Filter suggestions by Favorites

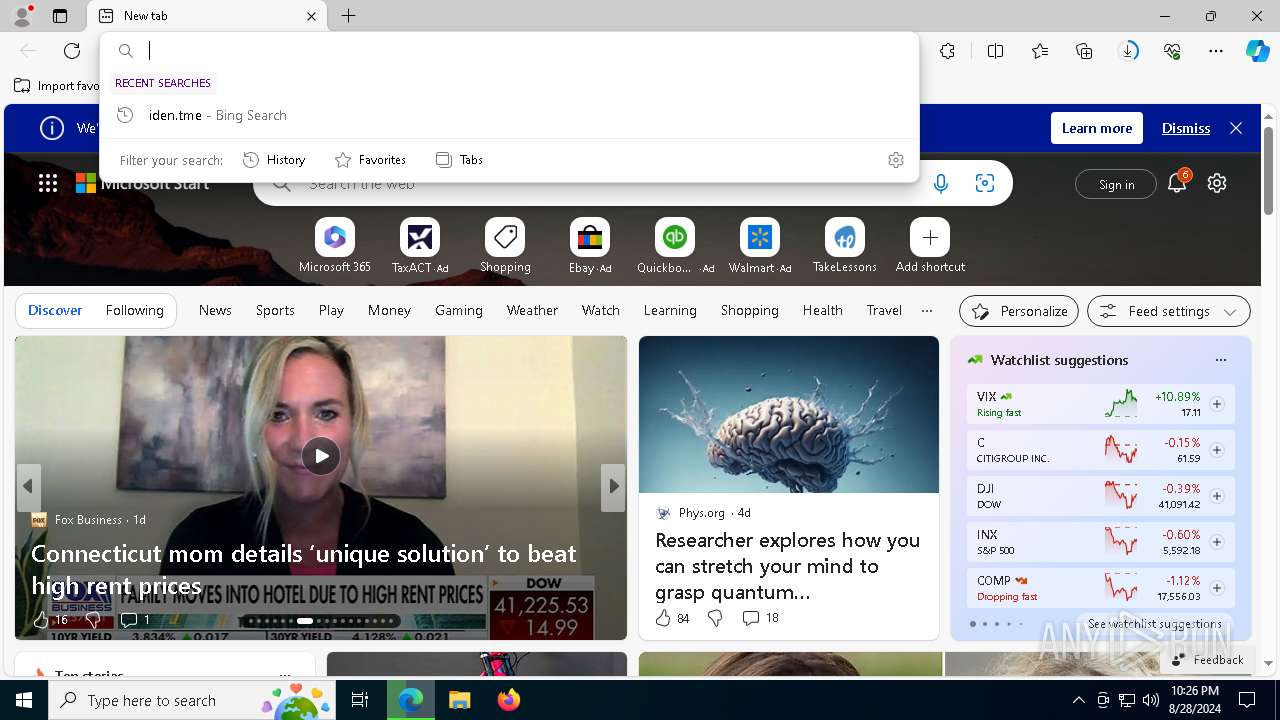pyautogui.click(x=370, y=160)
